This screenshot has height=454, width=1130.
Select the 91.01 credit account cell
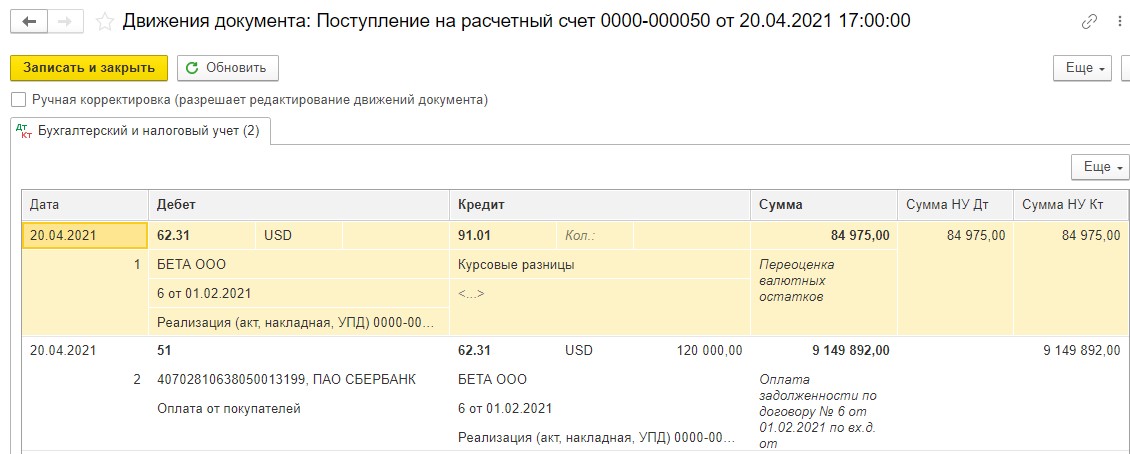point(504,235)
